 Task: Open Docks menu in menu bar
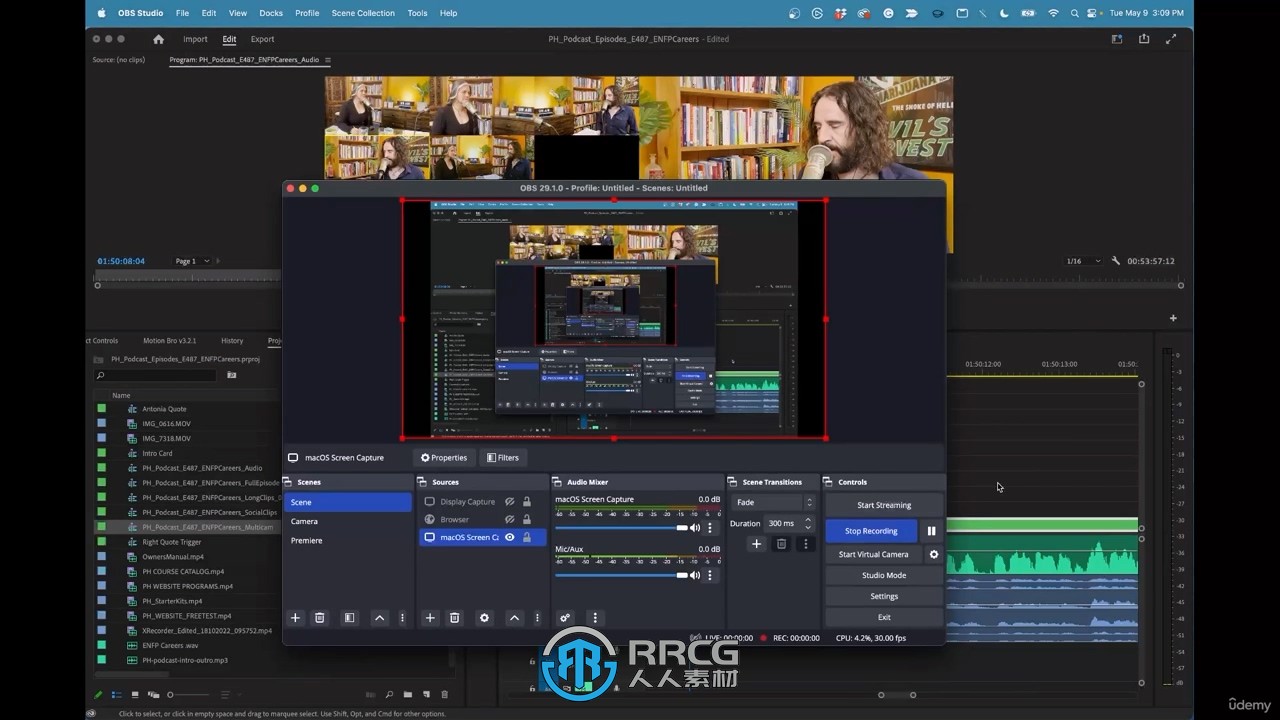click(271, 13)
